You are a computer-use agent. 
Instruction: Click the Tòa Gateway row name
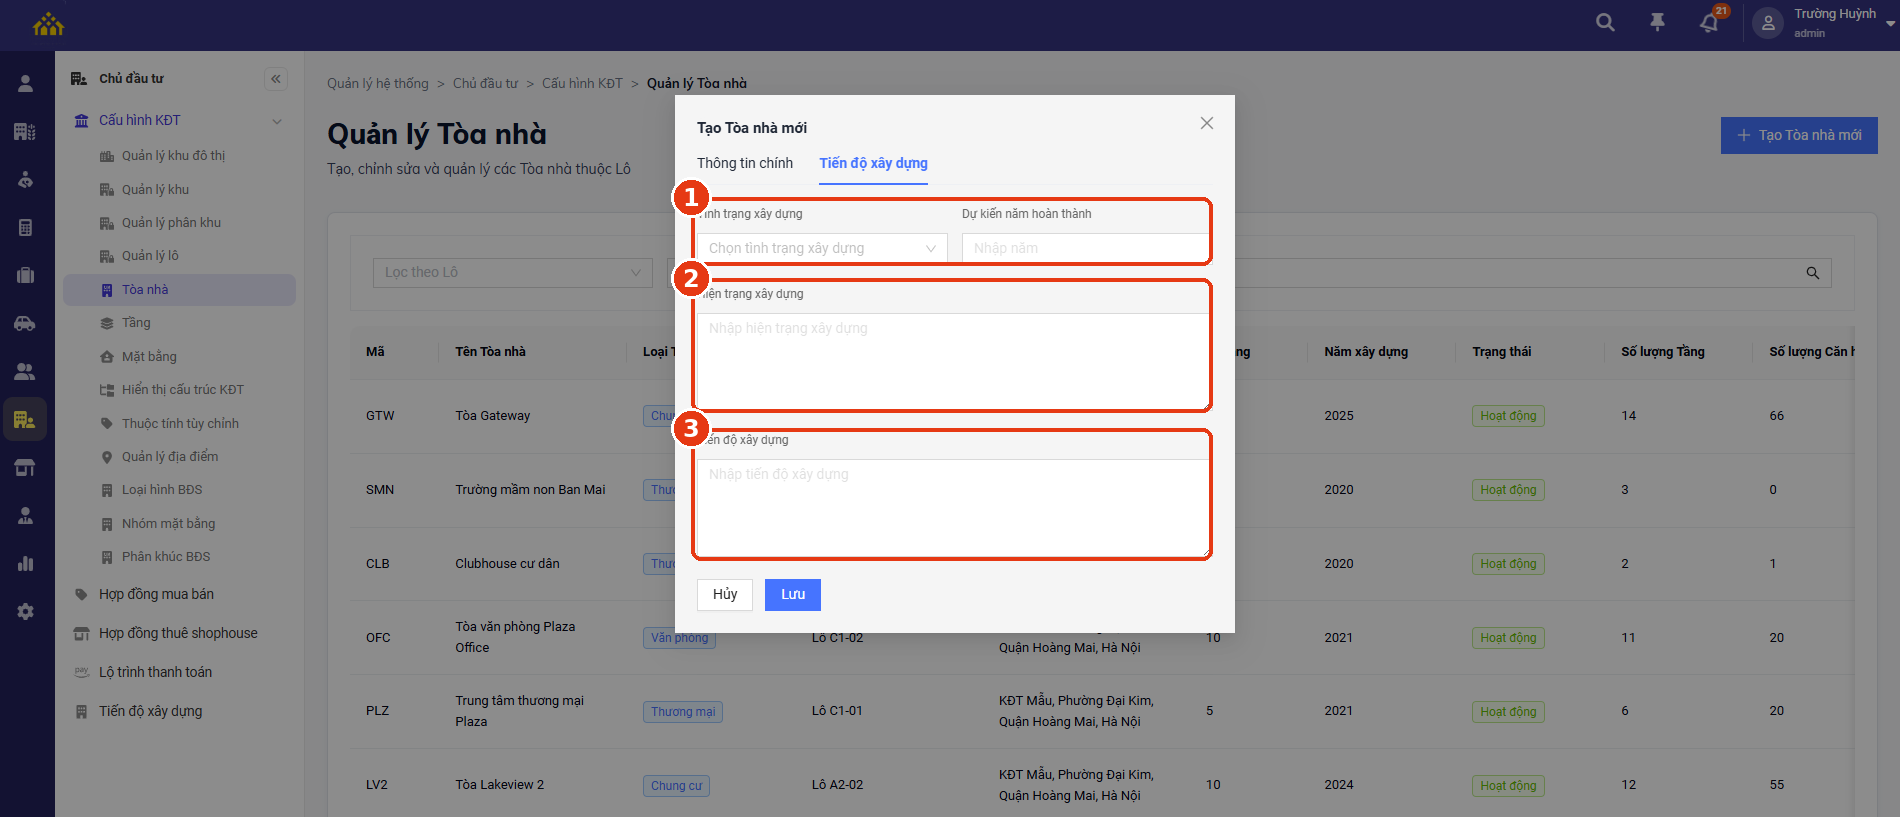click(x=493, y=416)
